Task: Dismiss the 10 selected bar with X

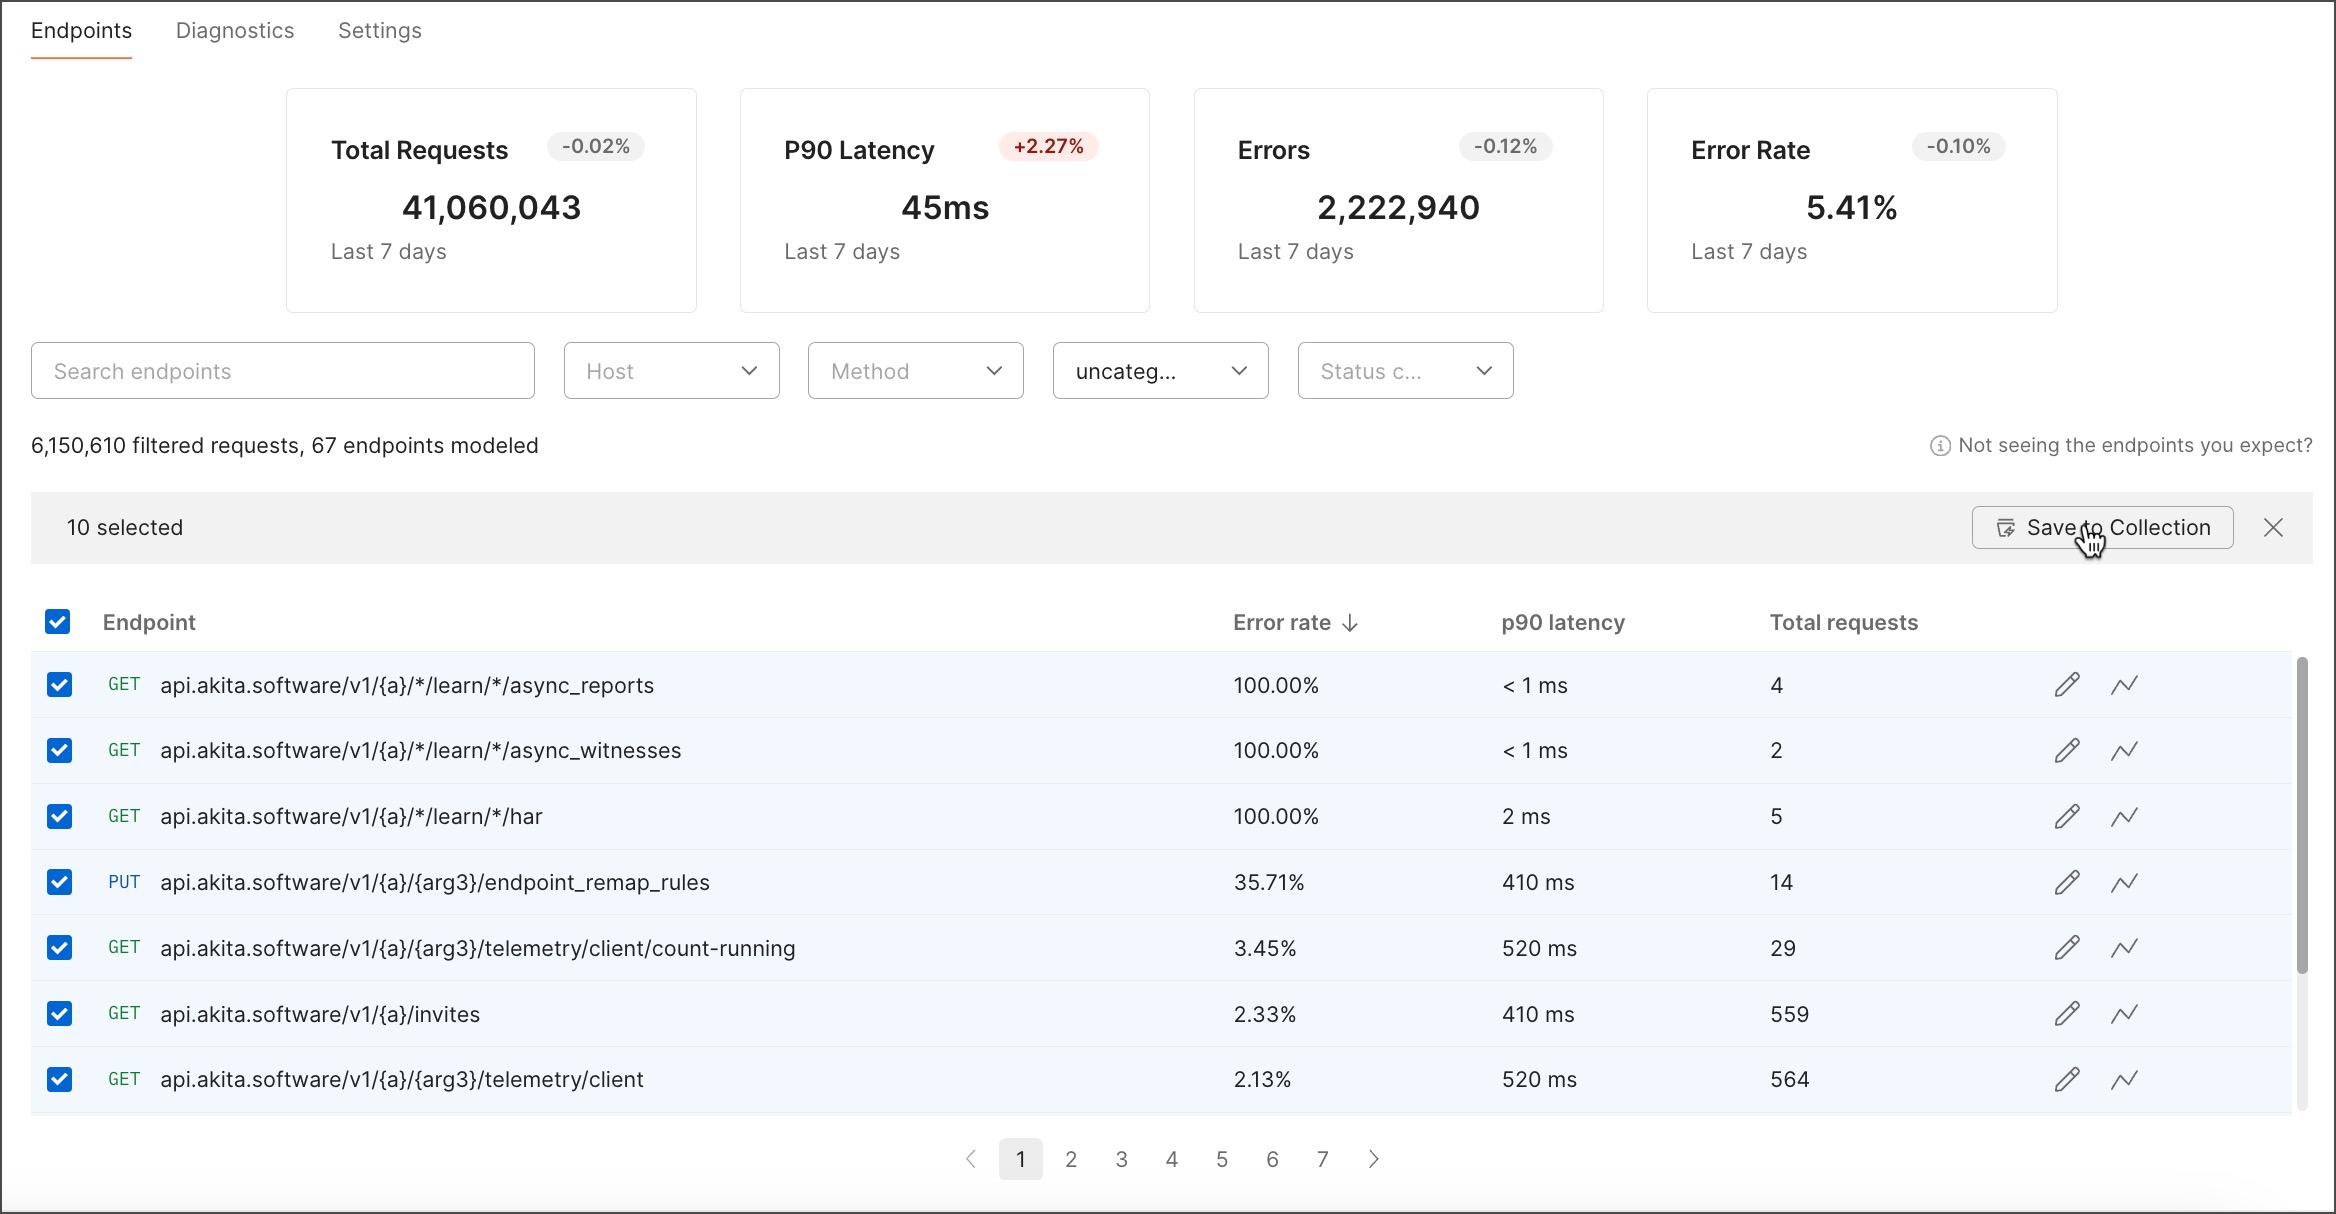Action: [x=2273, y=528]
